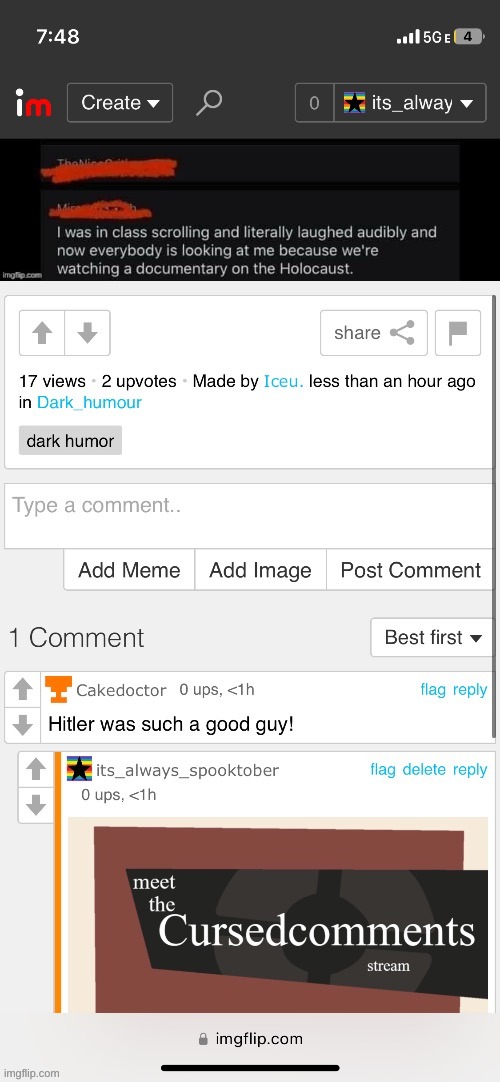Share the meme via share button

pos(374,333)
